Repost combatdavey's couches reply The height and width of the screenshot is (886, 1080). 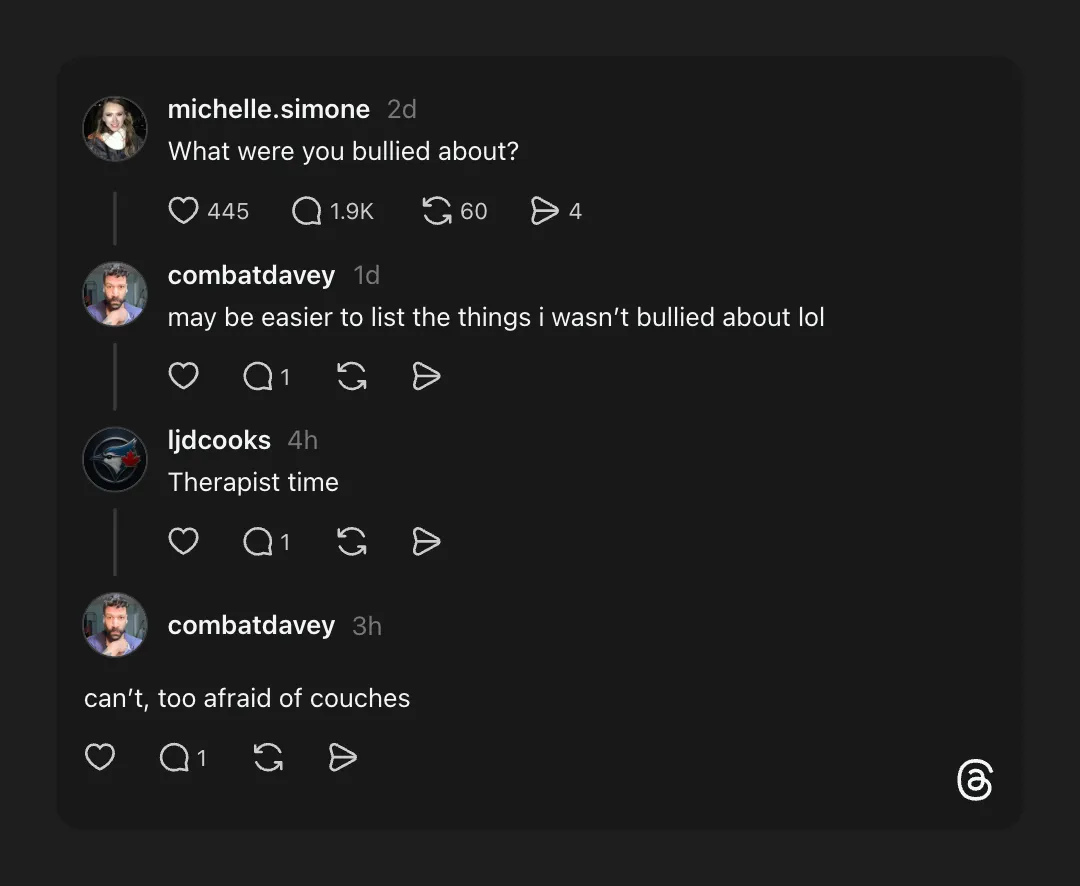[267, 757]
